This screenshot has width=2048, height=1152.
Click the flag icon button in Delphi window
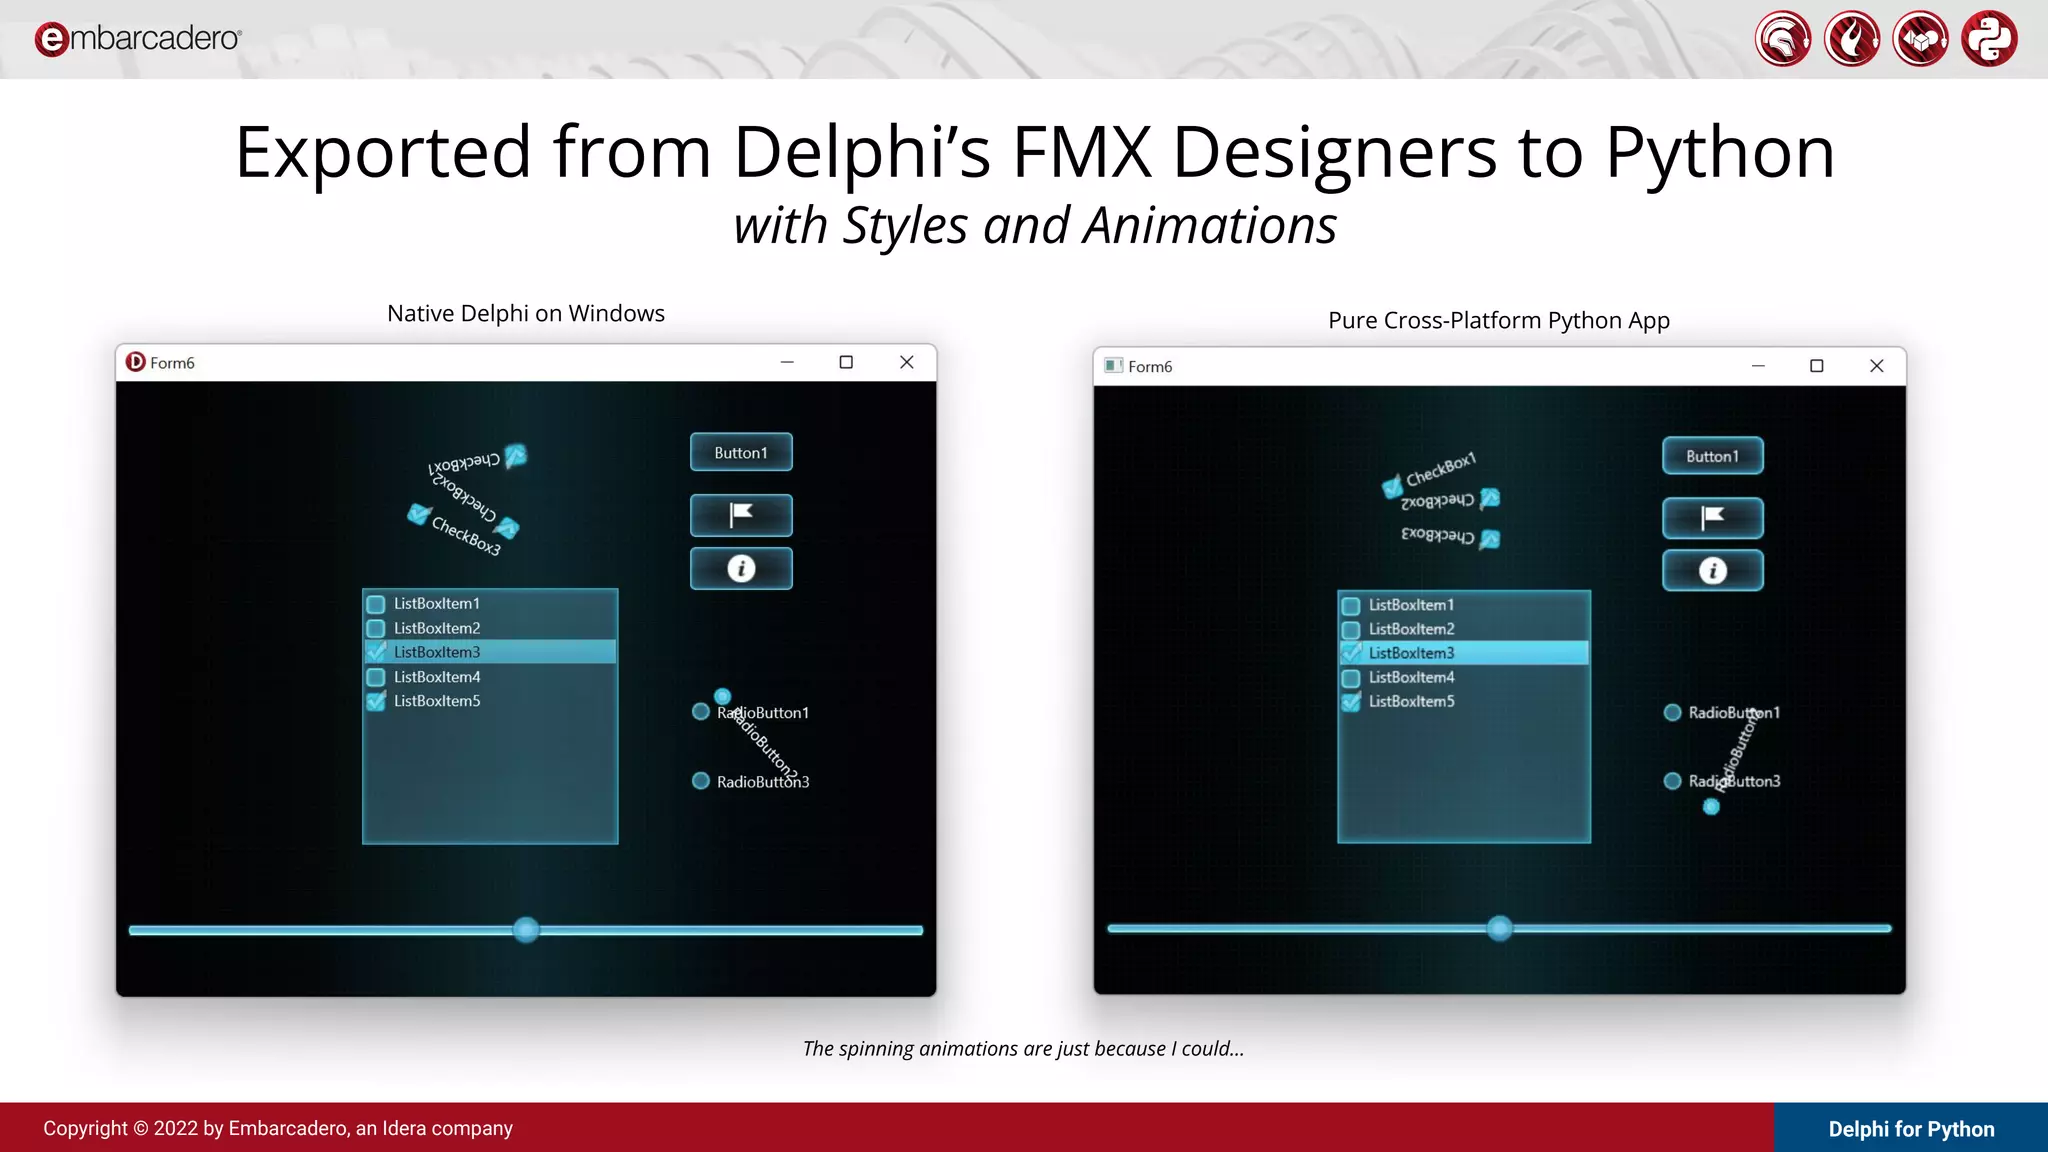pos(741,516)
